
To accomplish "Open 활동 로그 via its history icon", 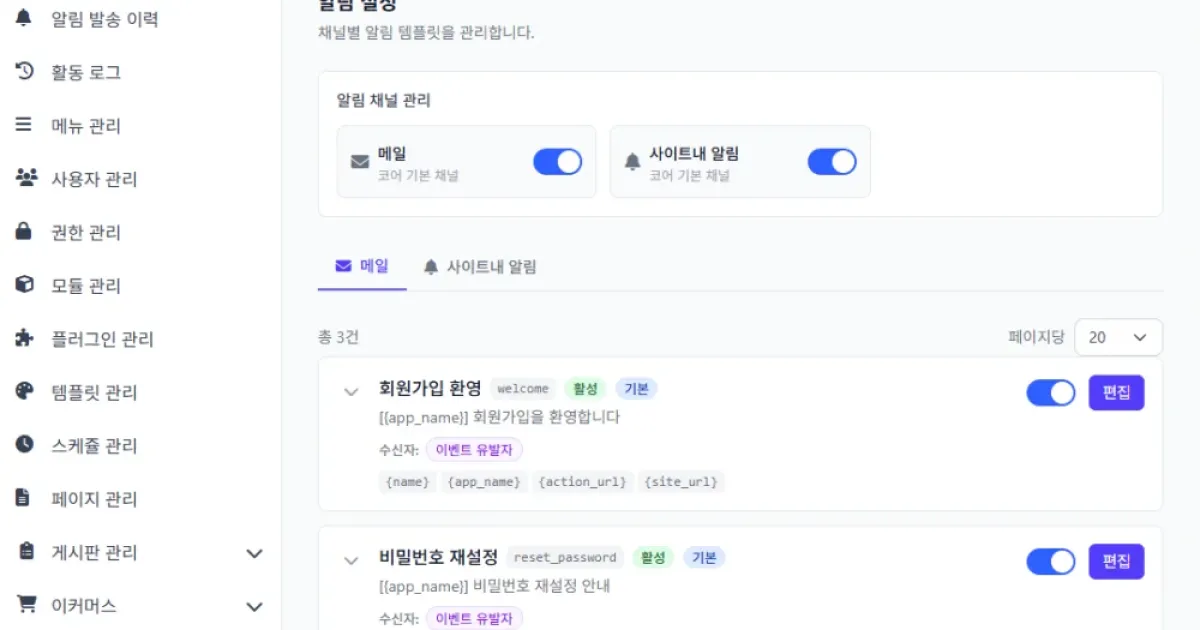I will point(24,72).
